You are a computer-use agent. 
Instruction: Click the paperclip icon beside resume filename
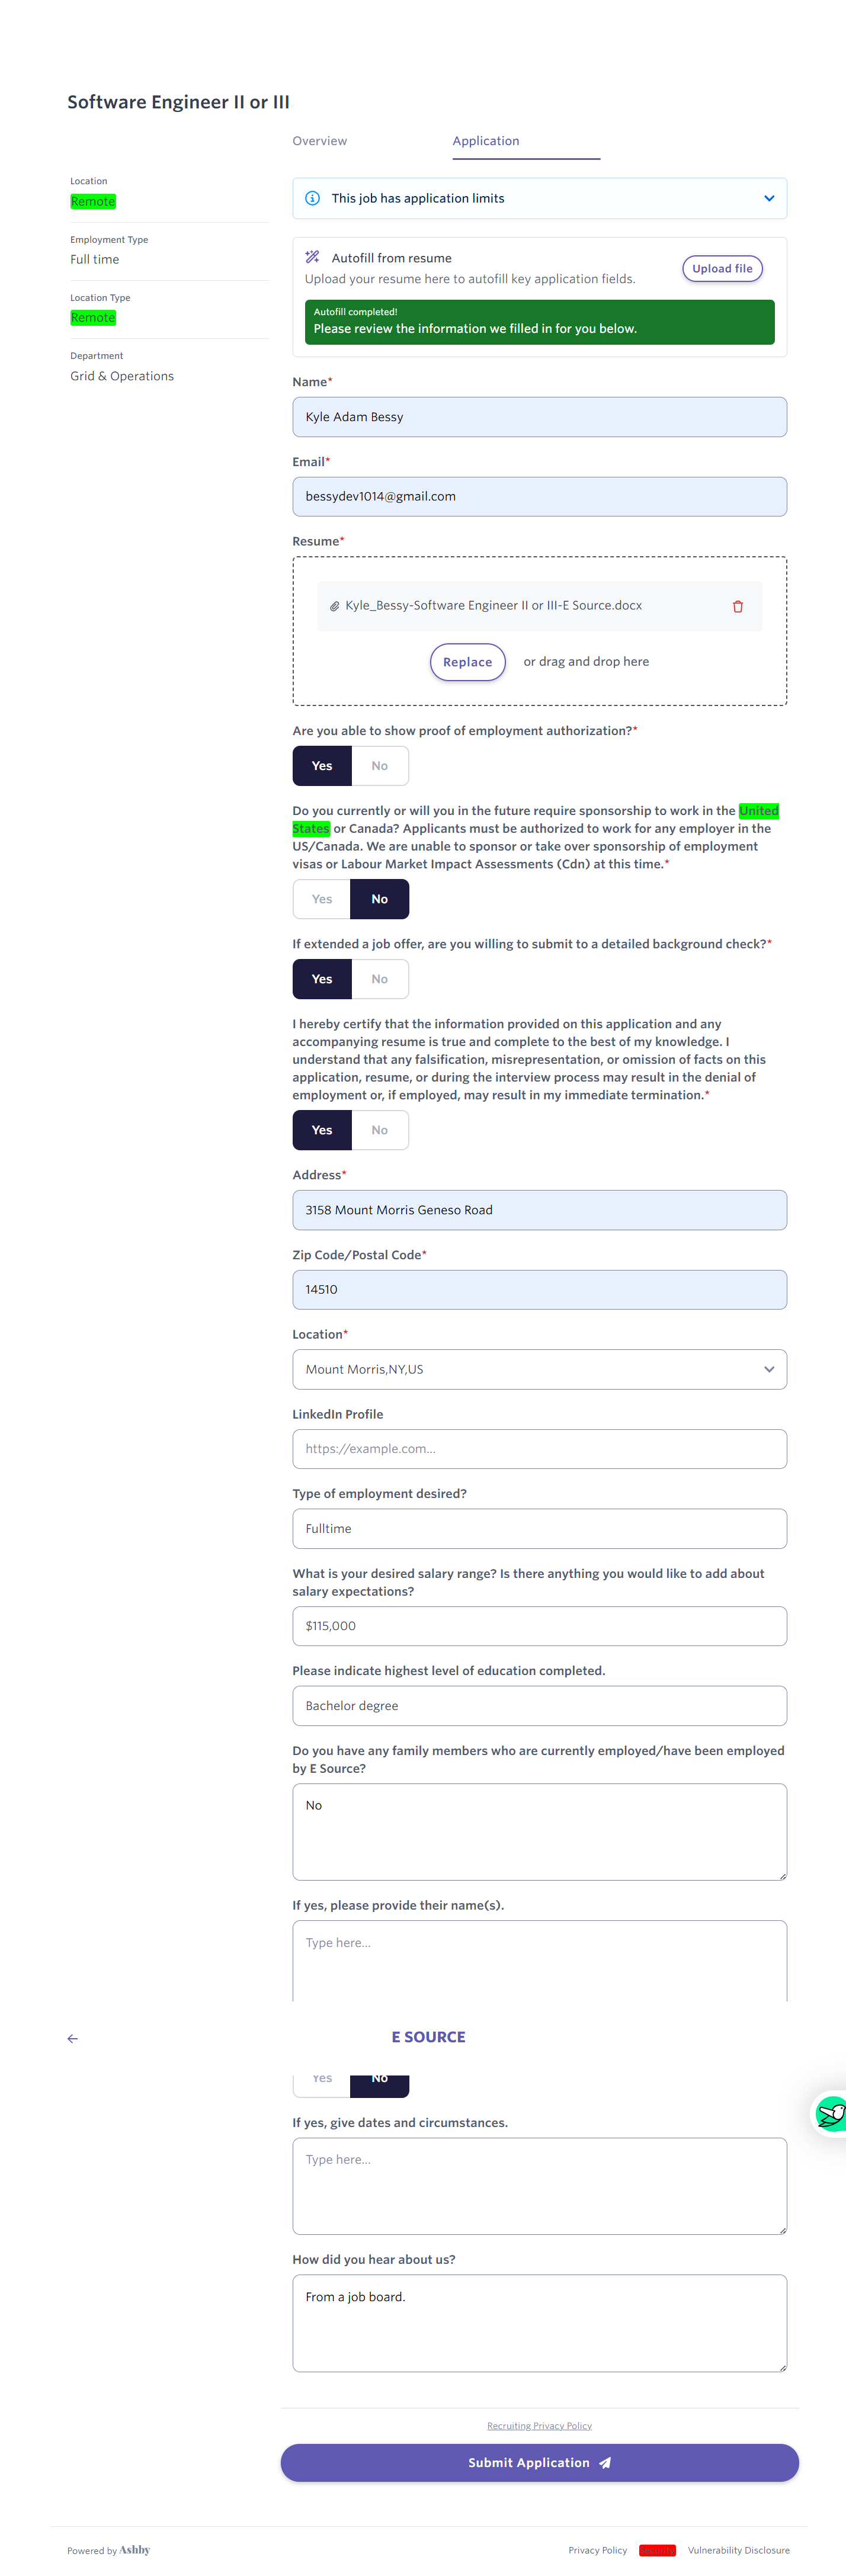(334, 606)
